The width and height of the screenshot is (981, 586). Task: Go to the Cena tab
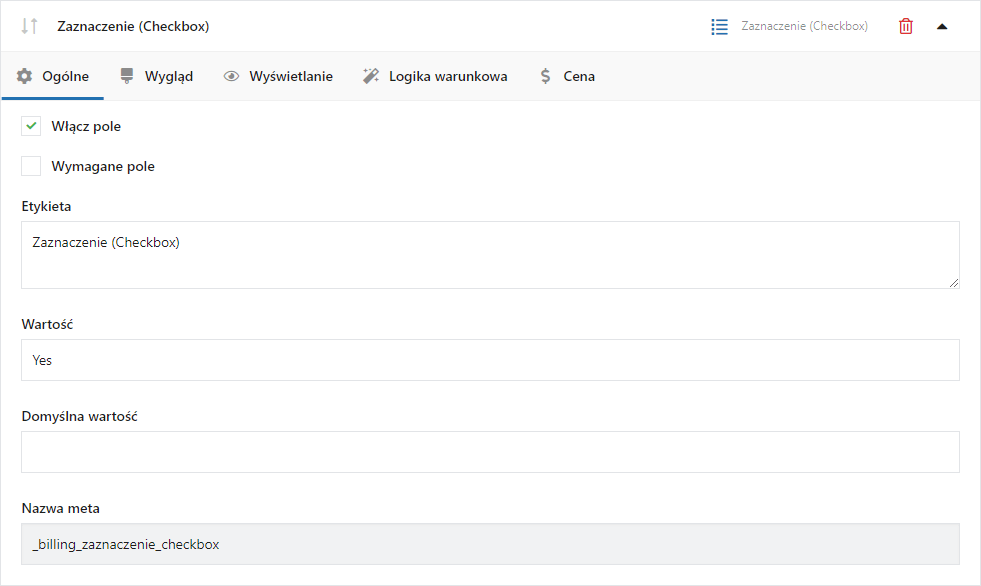(567, 76)
